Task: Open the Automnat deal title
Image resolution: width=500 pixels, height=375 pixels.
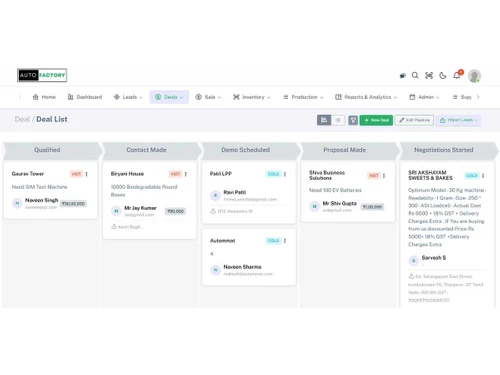Action: pos(222,241)
